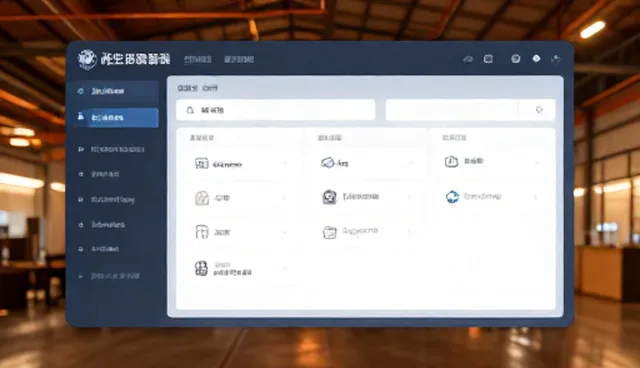The height and width of the screenshot is (368, 640).
Task: Click the round outlined icon in the top-right header
Action: [x=516, y=59]
